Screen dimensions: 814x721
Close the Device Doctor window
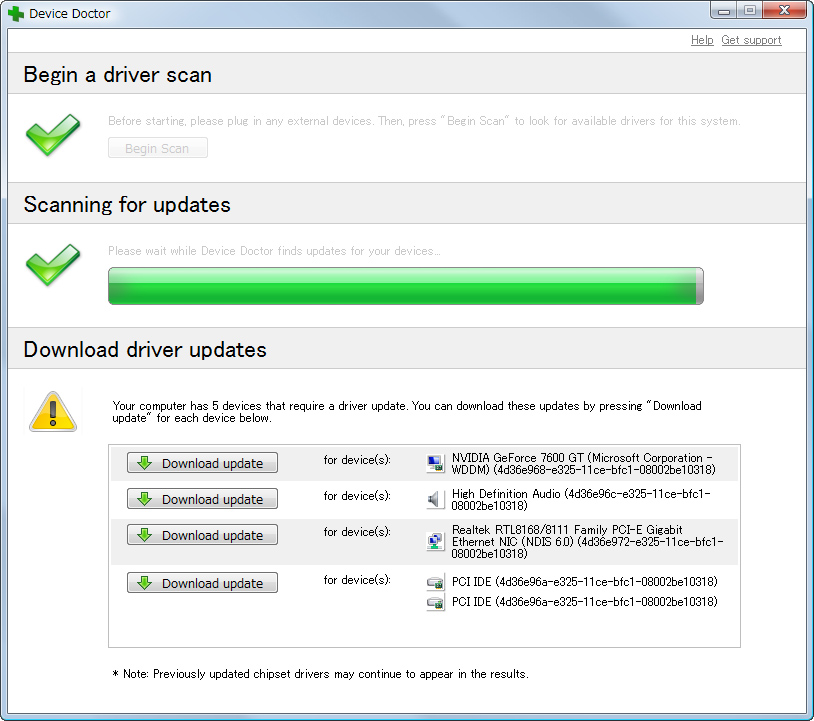point(784,10)
